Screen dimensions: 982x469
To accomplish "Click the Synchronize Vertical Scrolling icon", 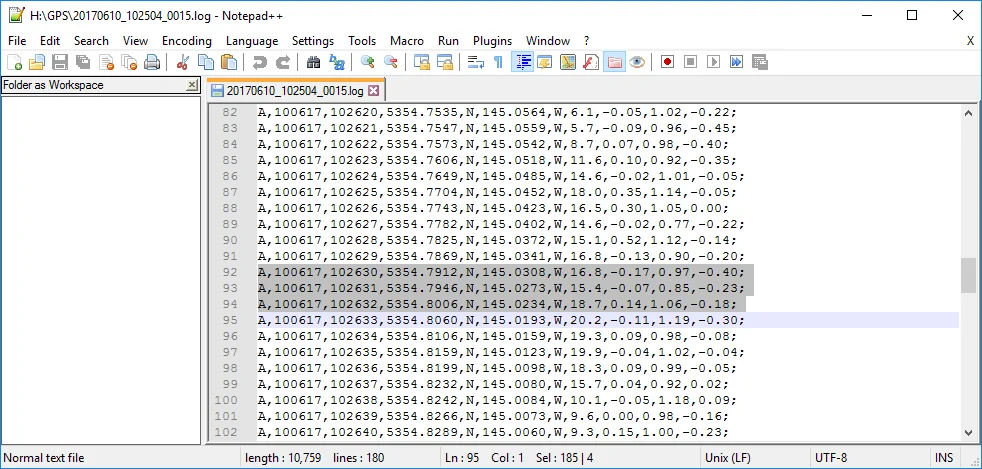I will coord(421,62).
